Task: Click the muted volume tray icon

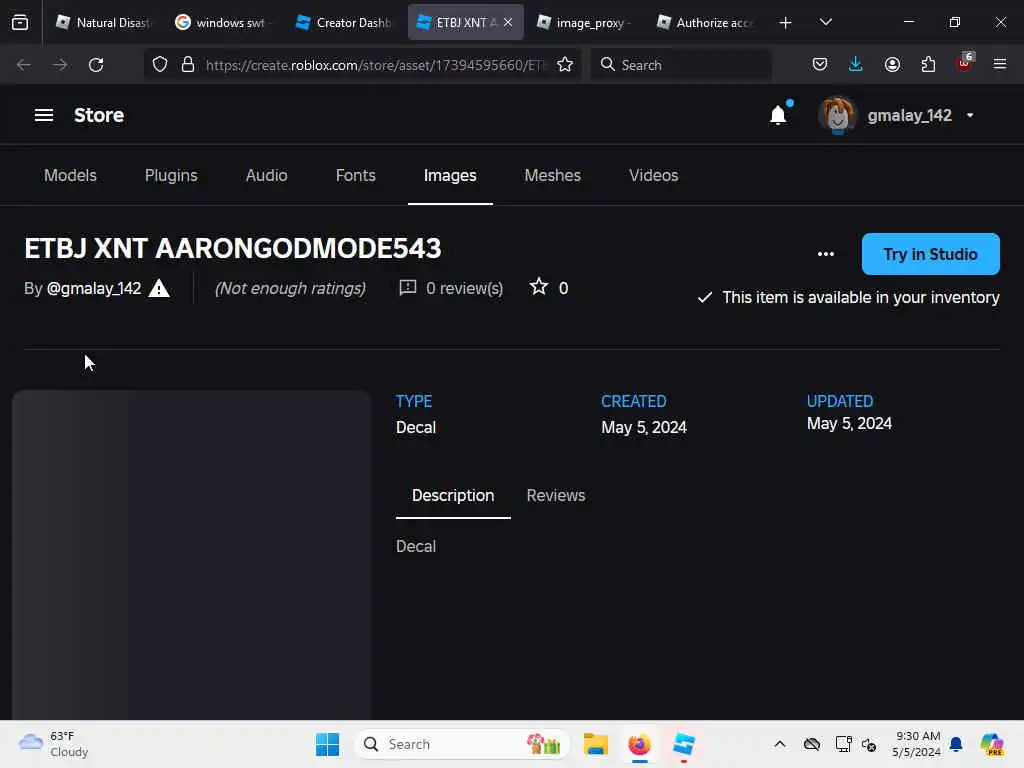Action: [869, 744]
